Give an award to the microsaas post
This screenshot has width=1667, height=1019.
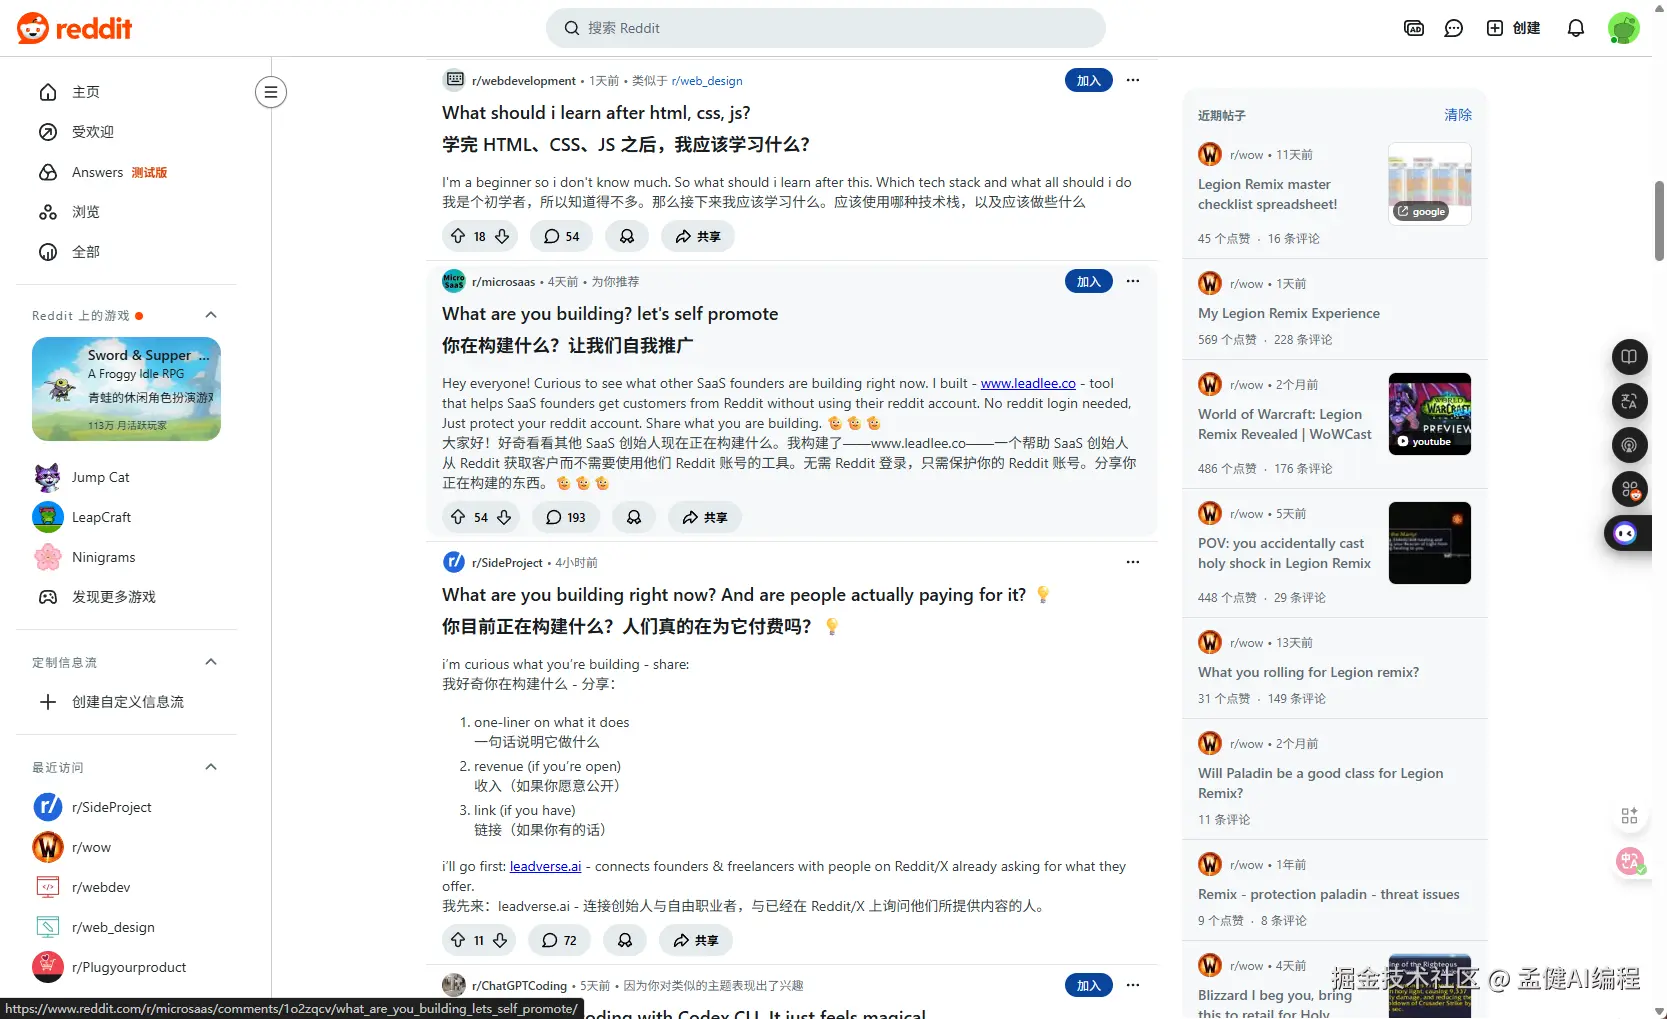(x=634, y=517)
